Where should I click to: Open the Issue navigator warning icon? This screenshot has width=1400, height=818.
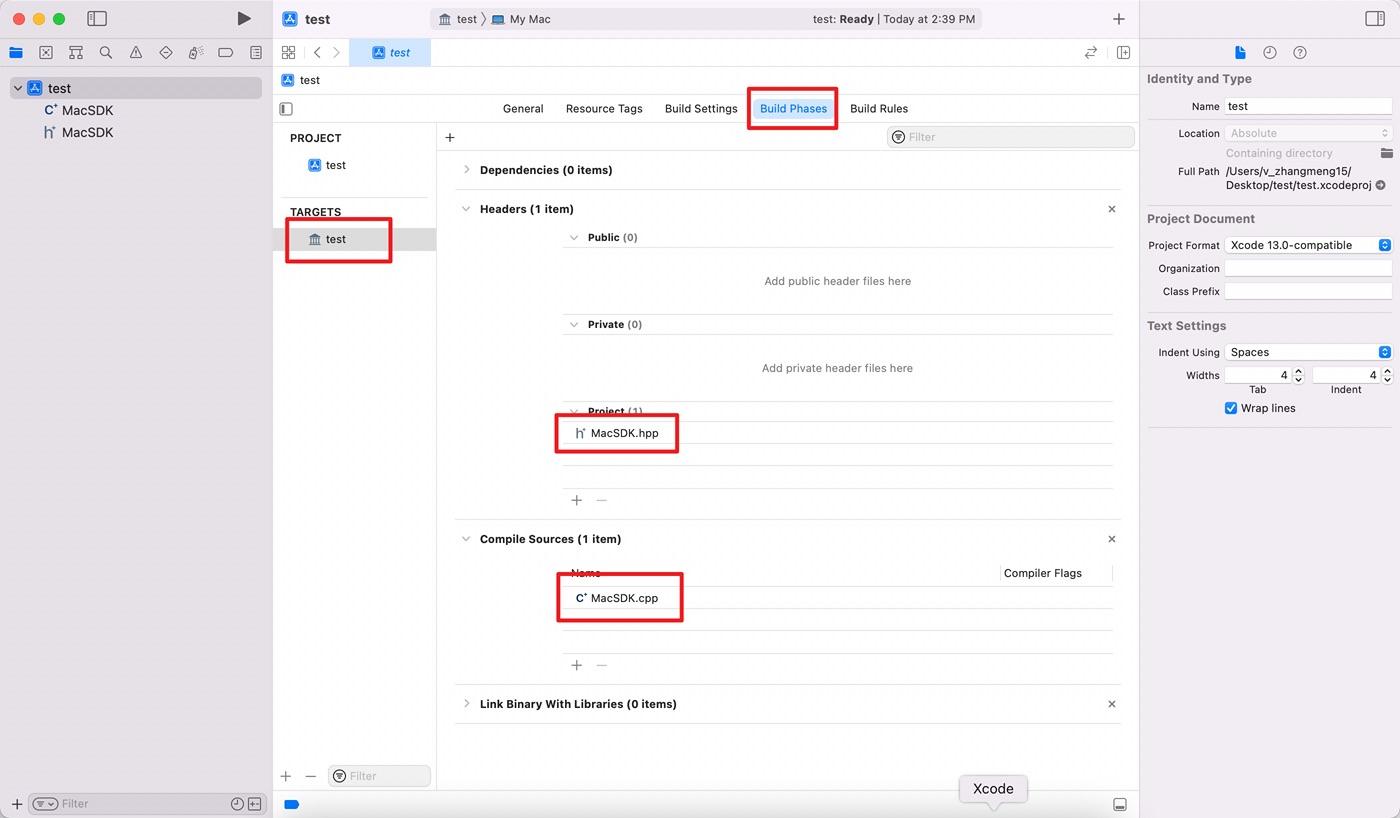click(x=136, y=53)
